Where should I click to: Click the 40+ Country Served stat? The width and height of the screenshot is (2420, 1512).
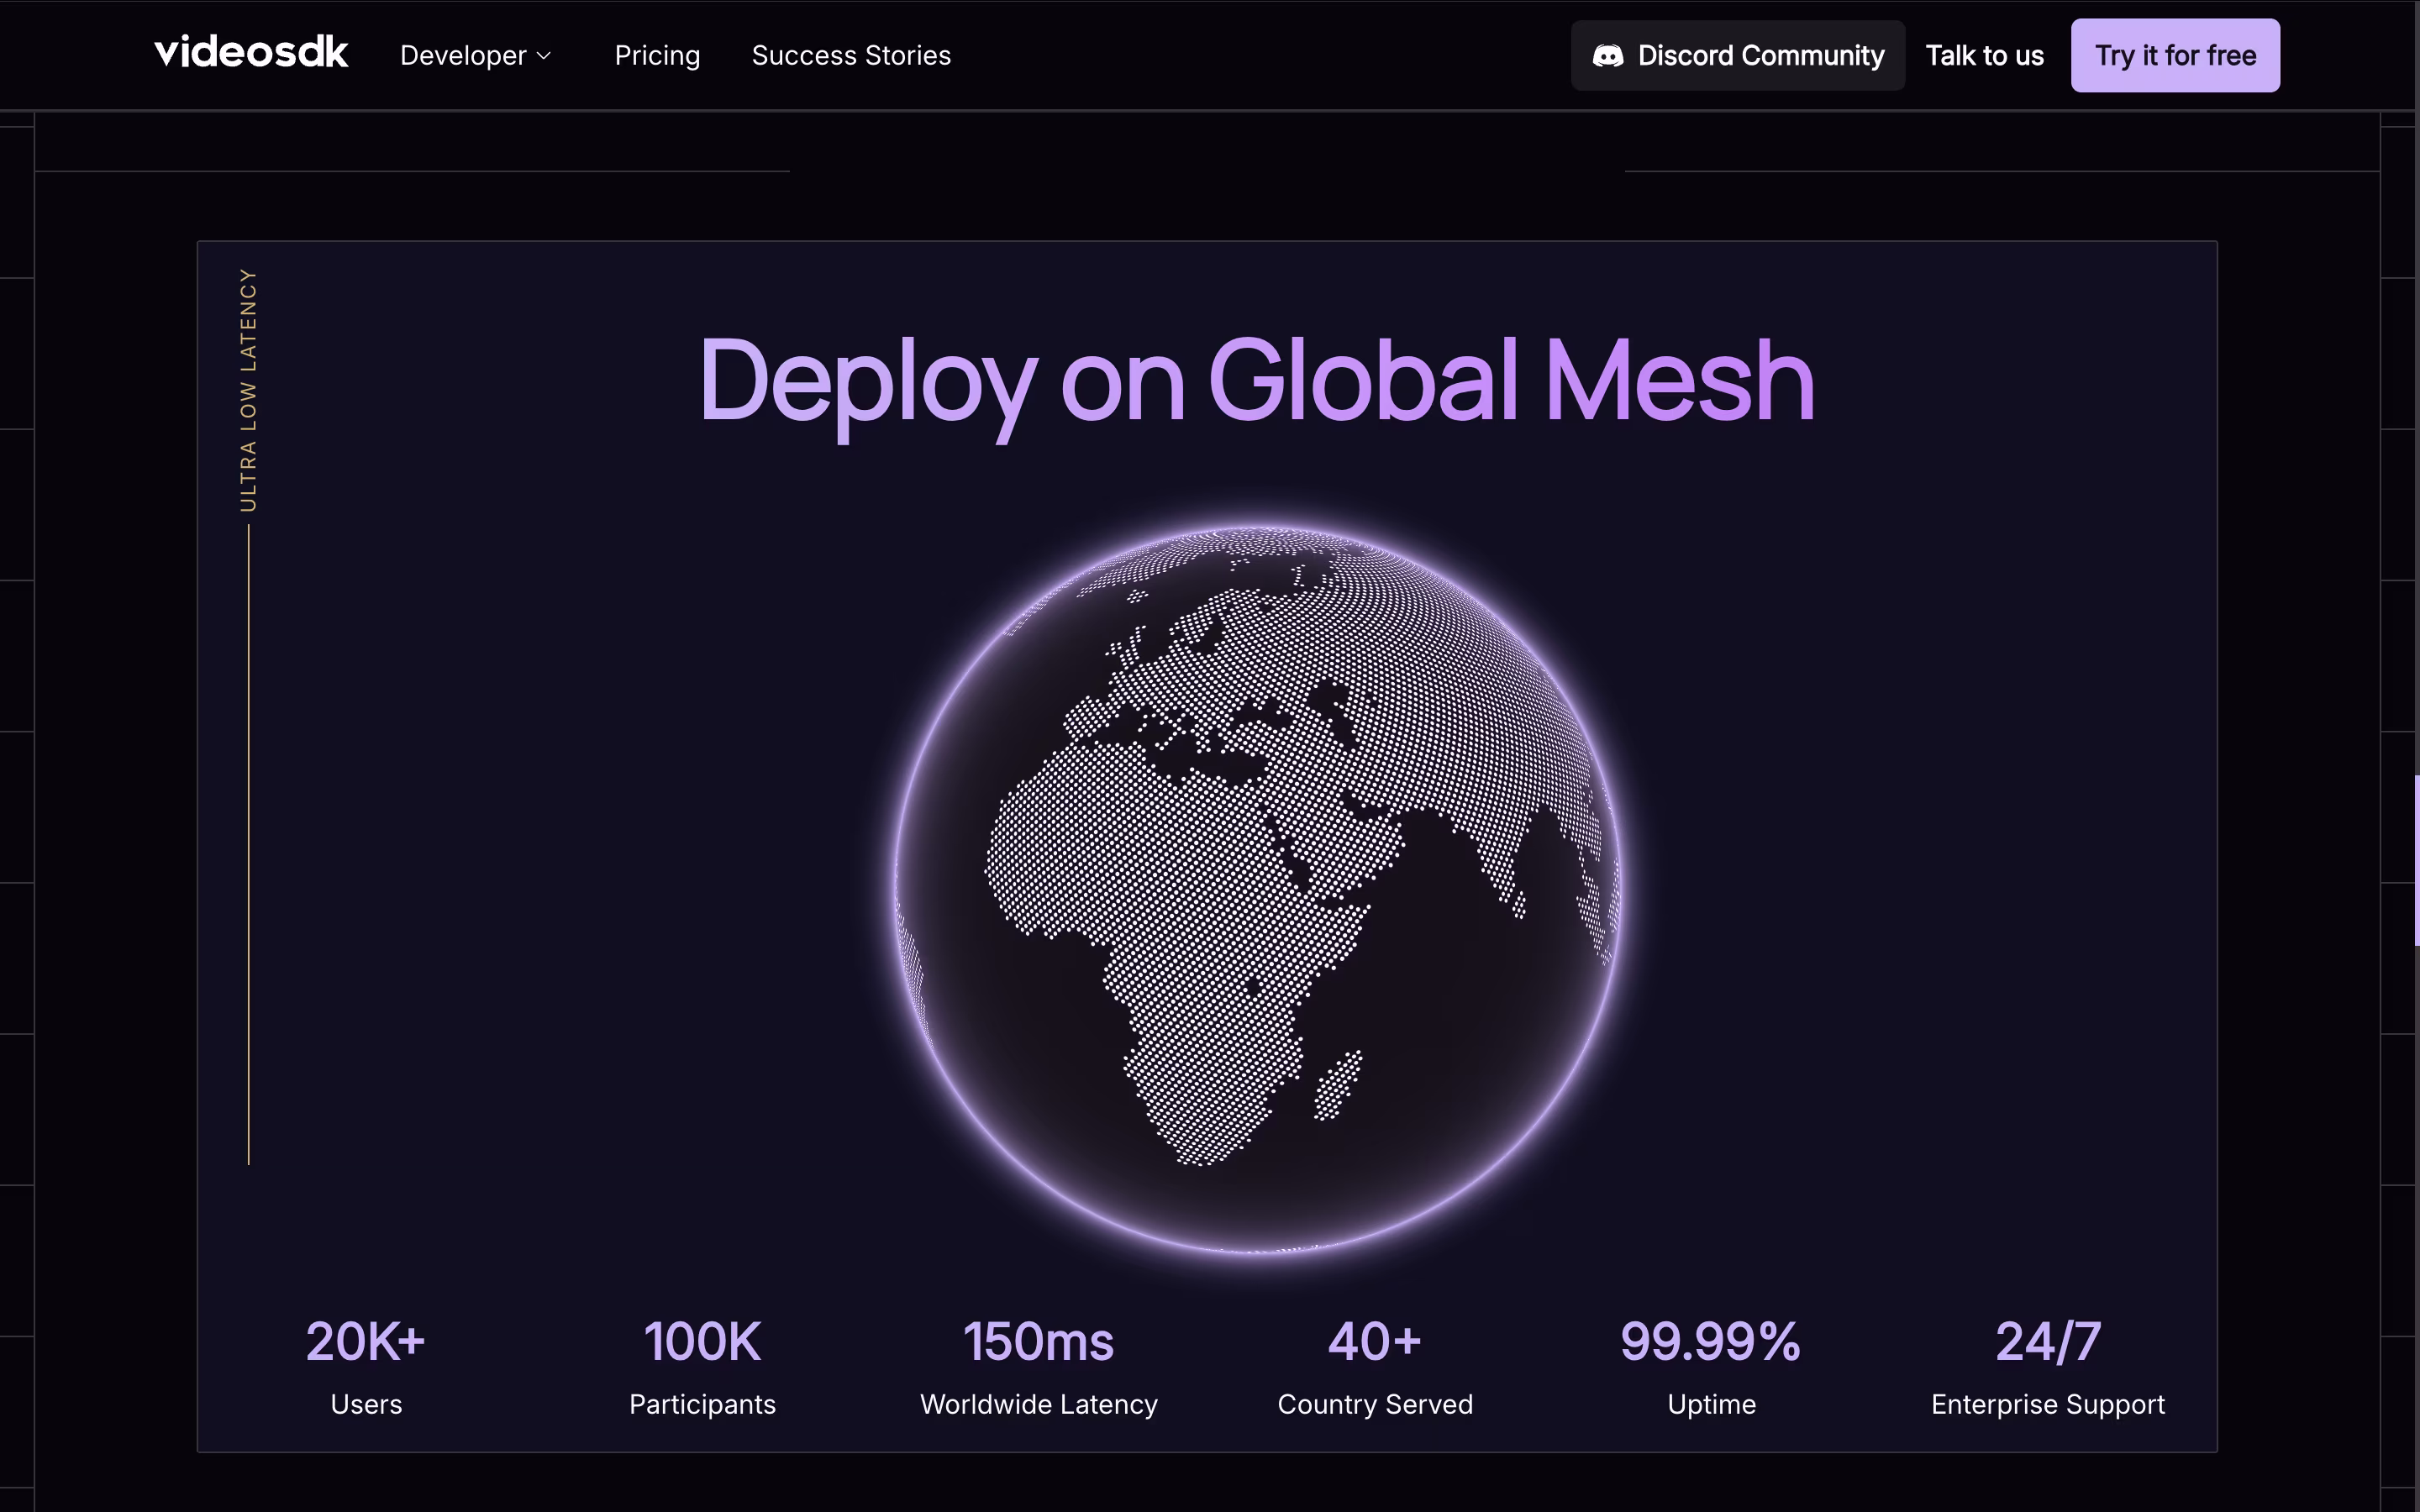1375,1364
